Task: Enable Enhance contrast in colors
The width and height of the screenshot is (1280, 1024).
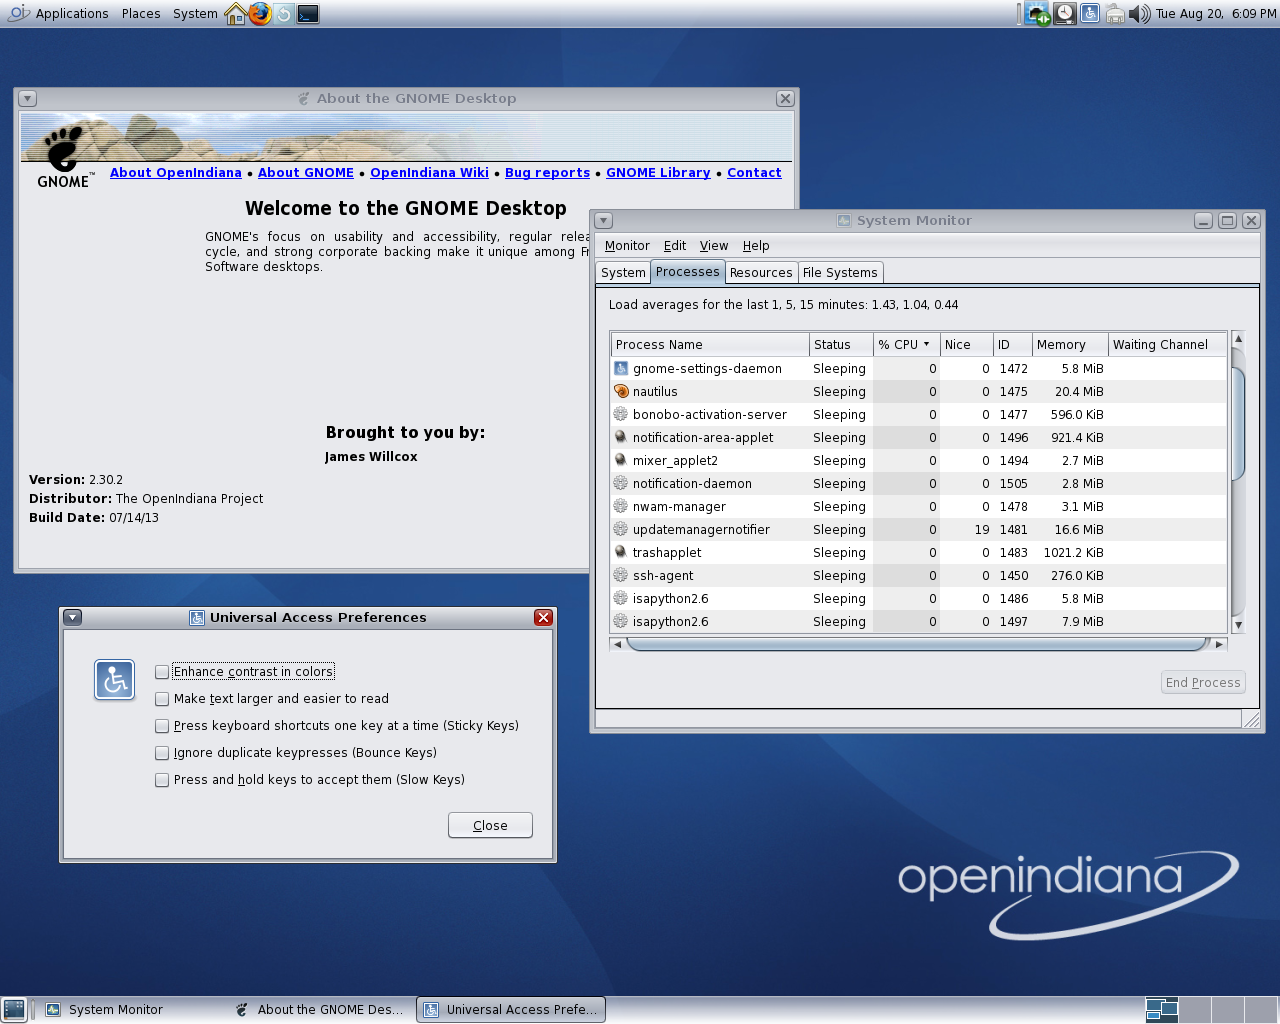Action: [x=162, y=672]
